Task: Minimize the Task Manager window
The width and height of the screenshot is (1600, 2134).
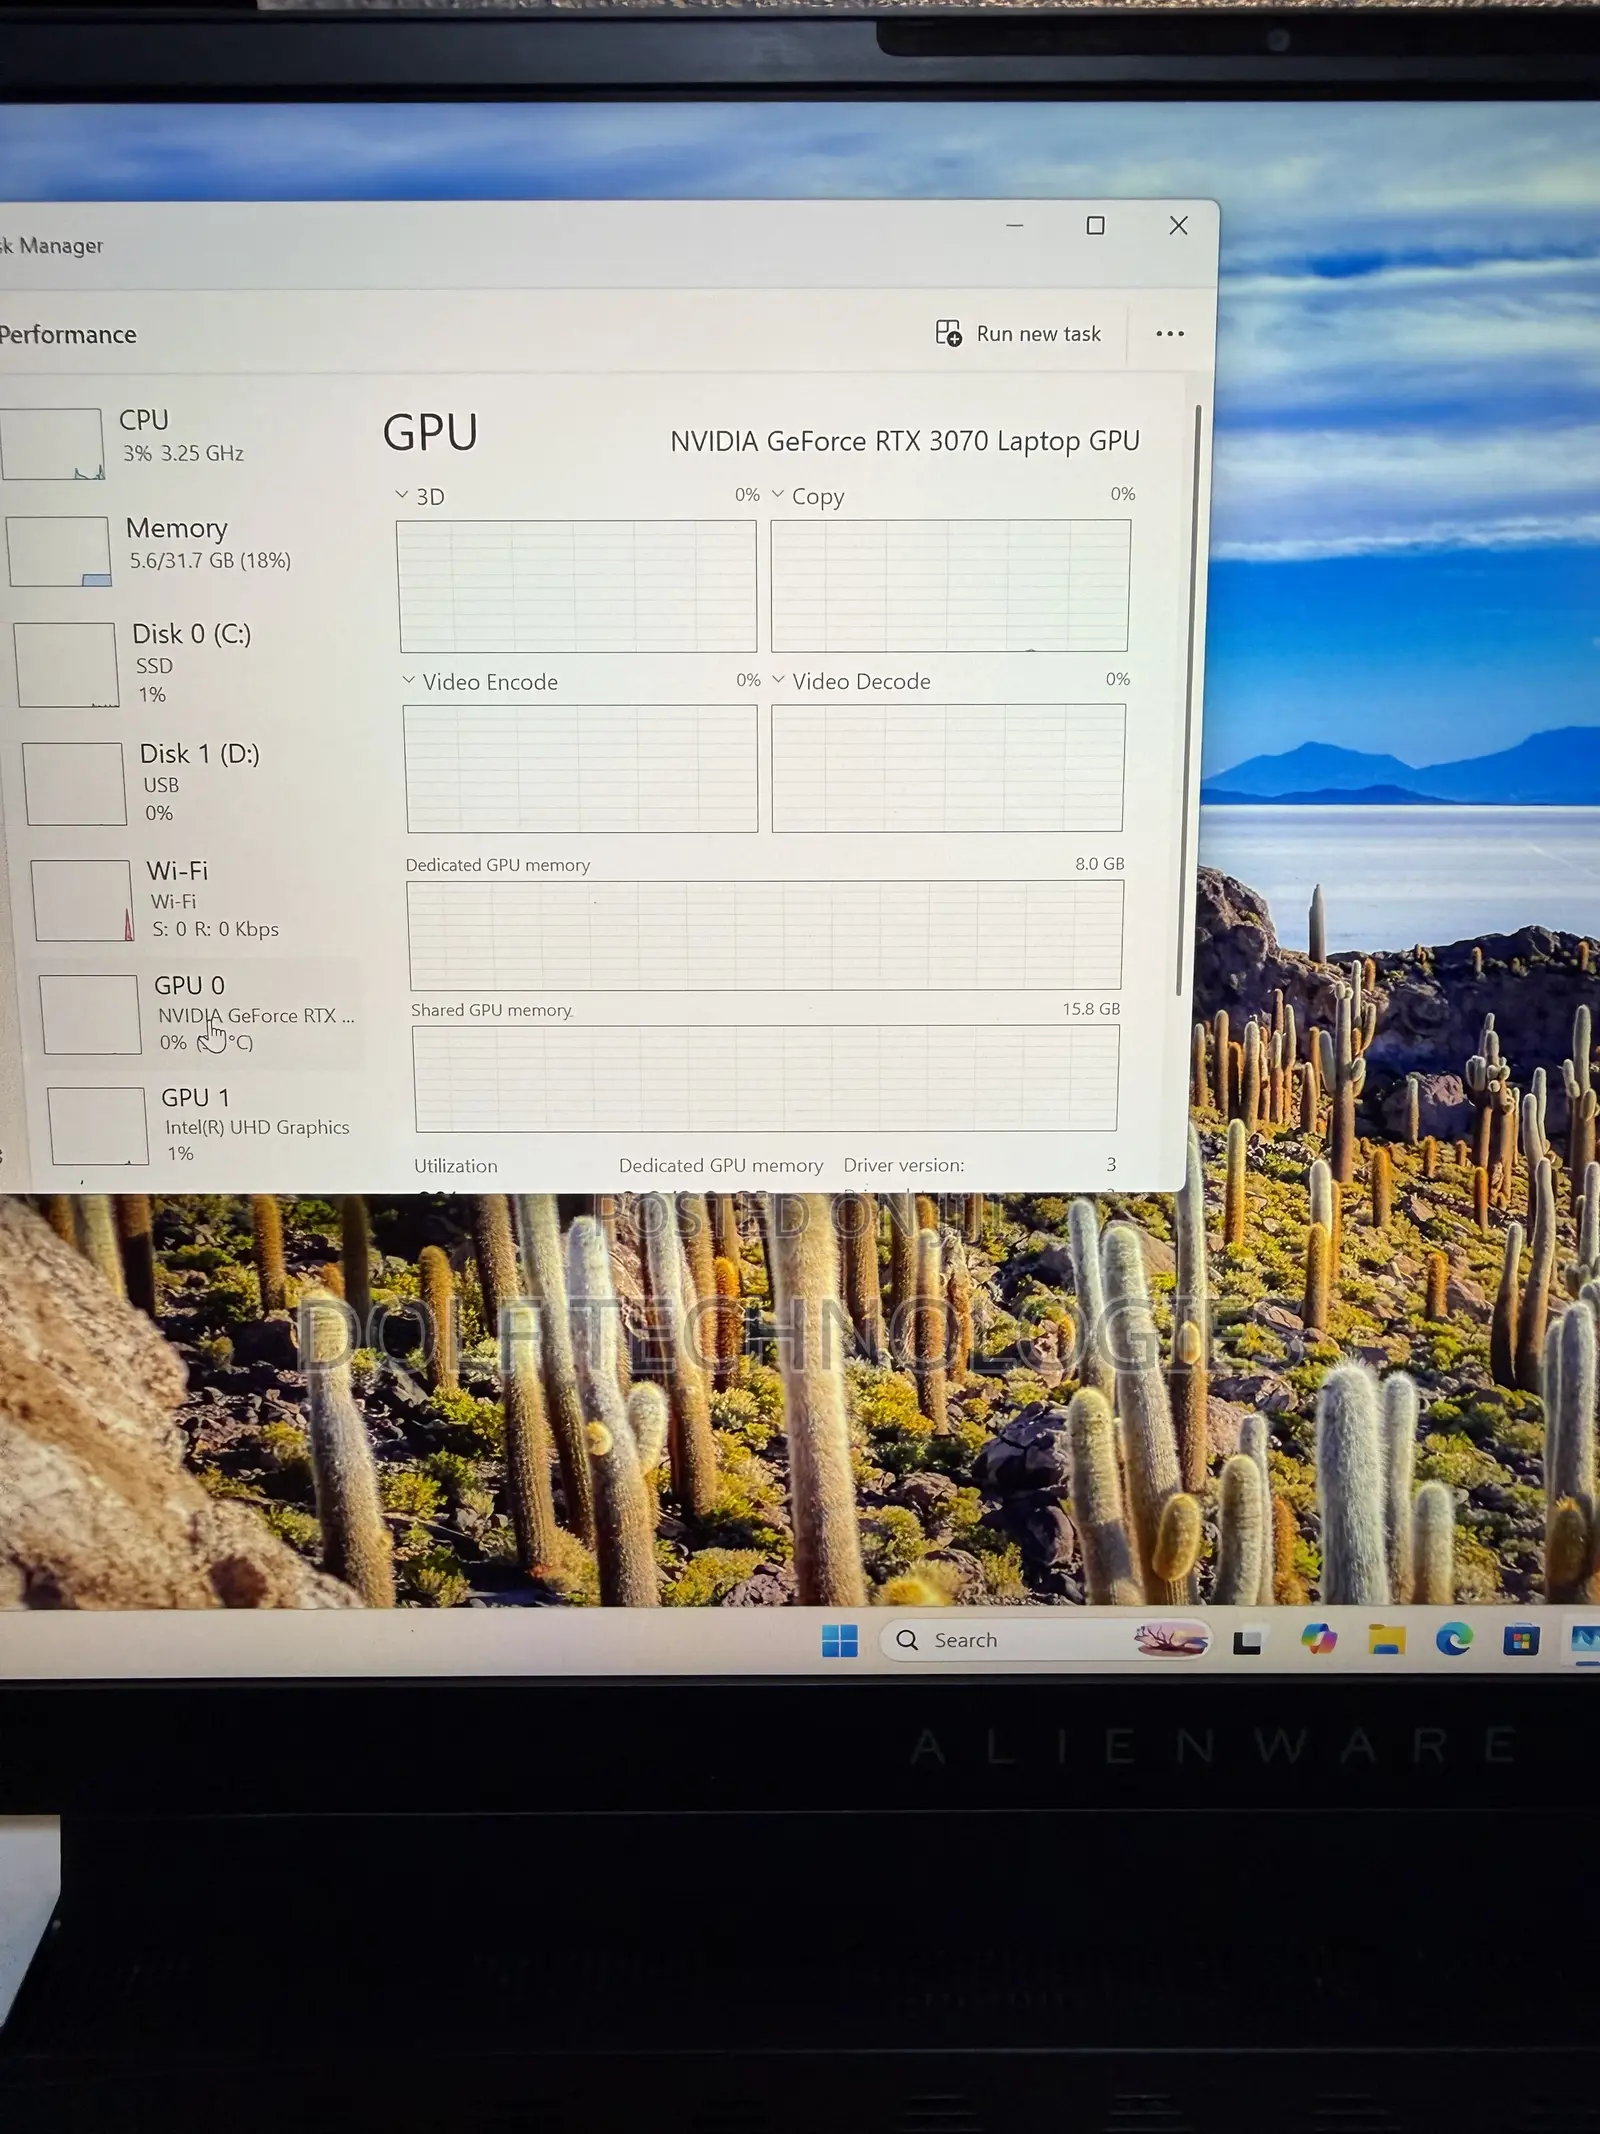Action: [1015, 226]
